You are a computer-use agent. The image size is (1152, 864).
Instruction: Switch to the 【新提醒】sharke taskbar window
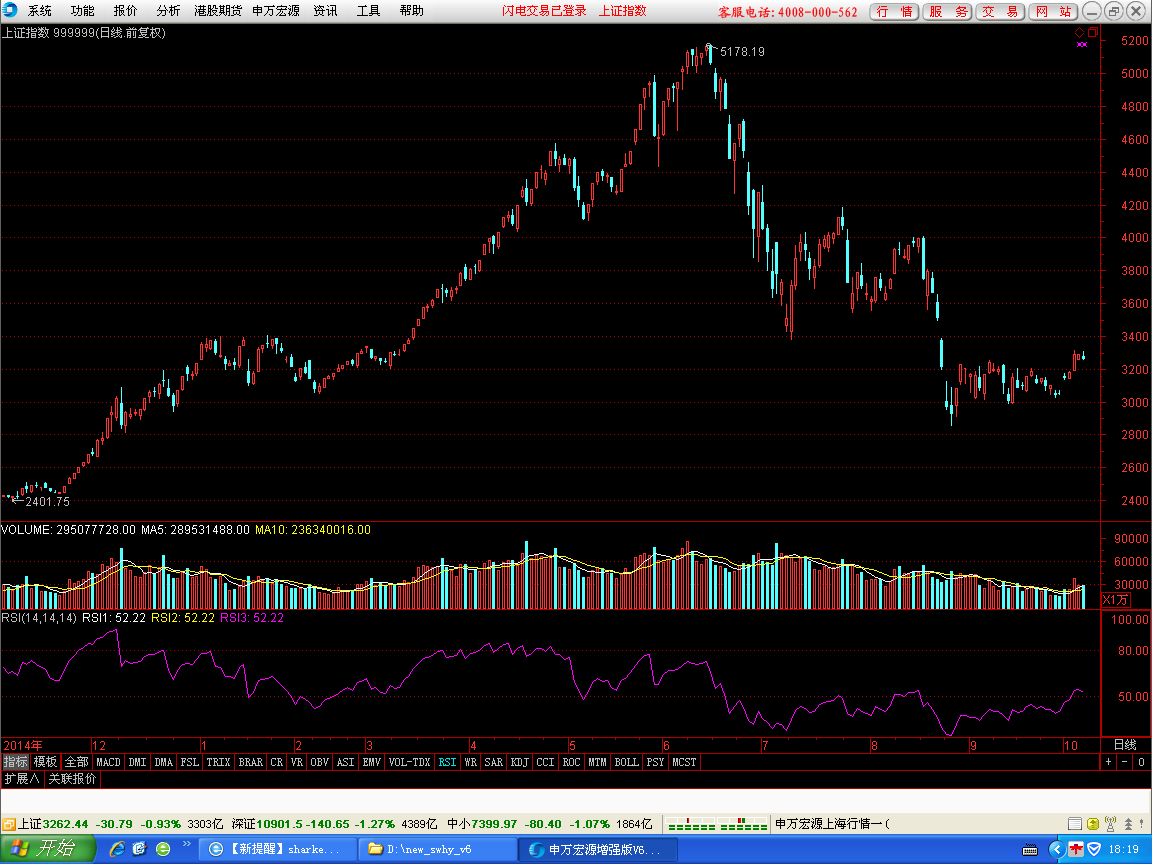tap(278, 849)
